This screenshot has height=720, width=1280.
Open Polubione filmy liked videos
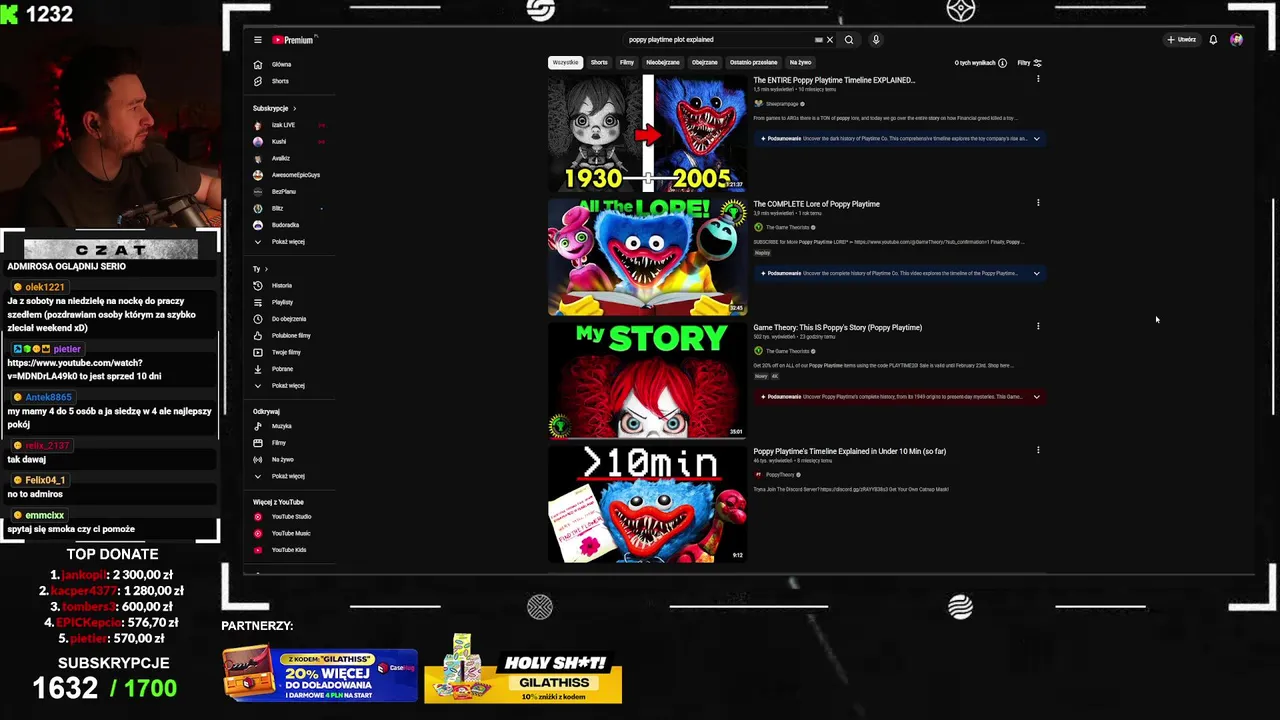[284, 335]
